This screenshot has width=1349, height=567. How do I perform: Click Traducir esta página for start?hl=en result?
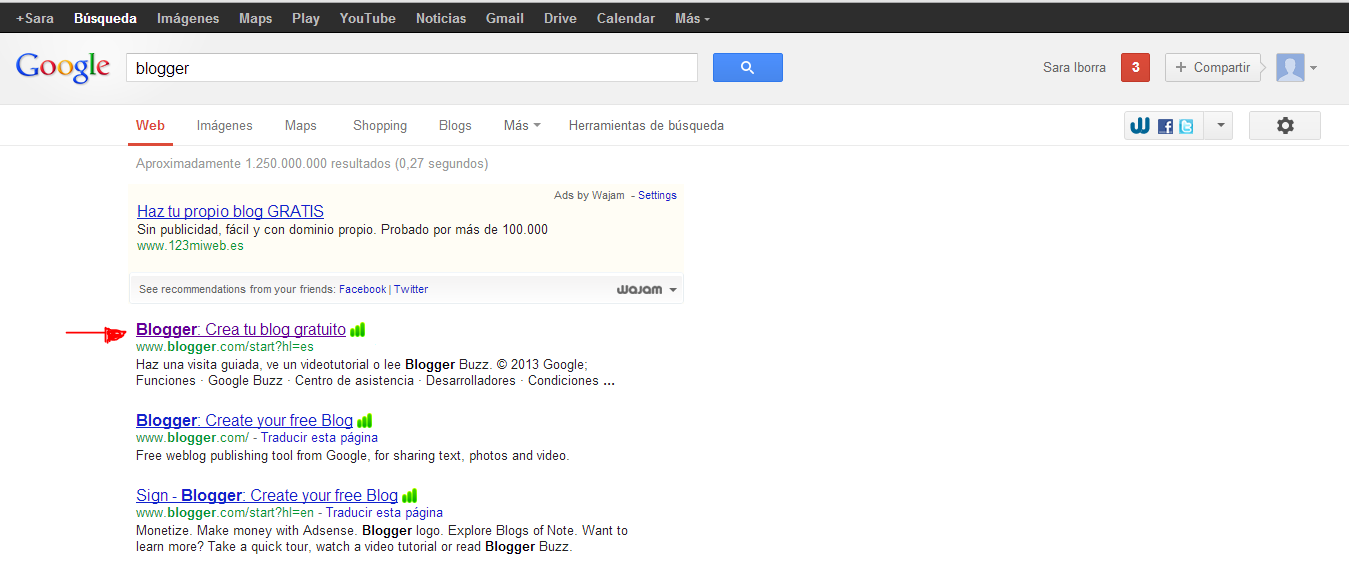pyautogui.click(x=384, y=513)
